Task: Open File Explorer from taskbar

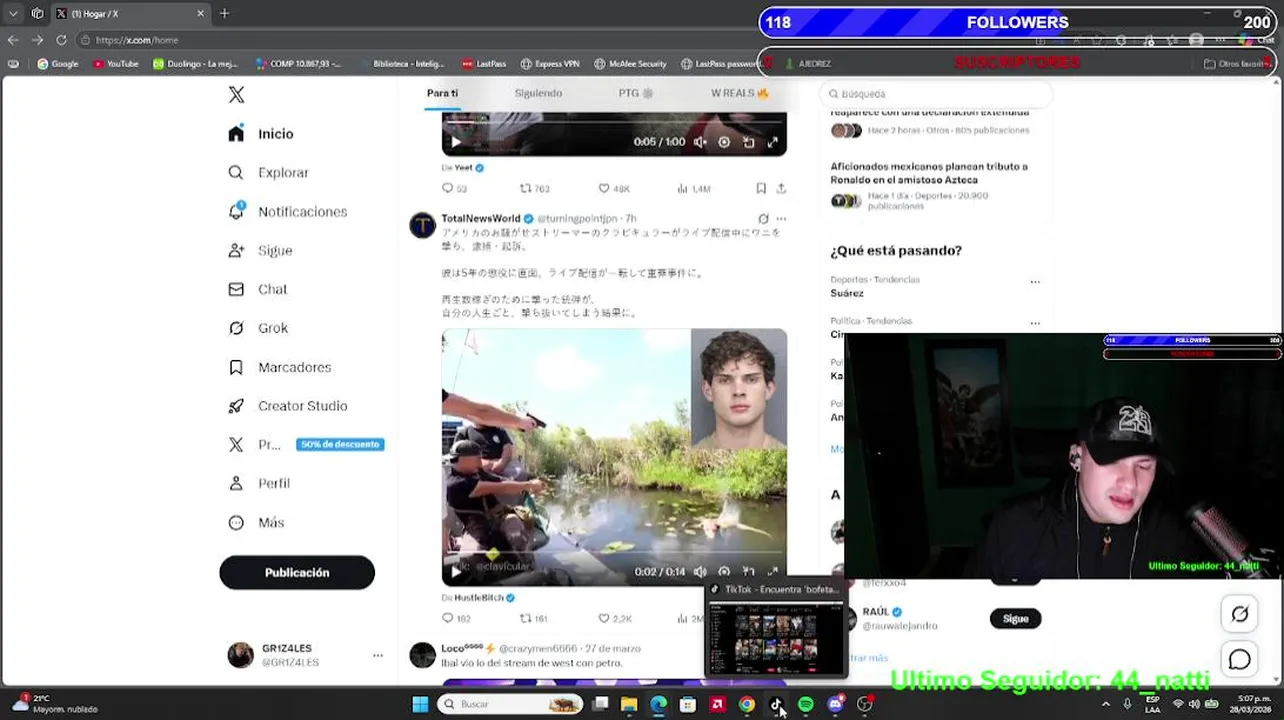Action: pos(629,705)
